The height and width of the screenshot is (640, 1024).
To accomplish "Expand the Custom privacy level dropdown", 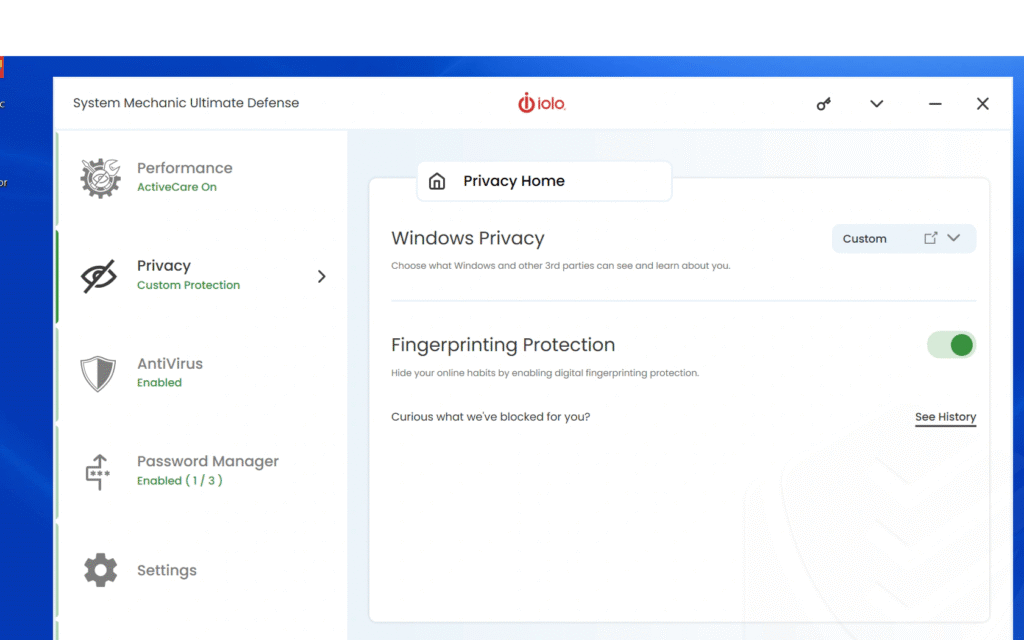I will tap(953, 238).
